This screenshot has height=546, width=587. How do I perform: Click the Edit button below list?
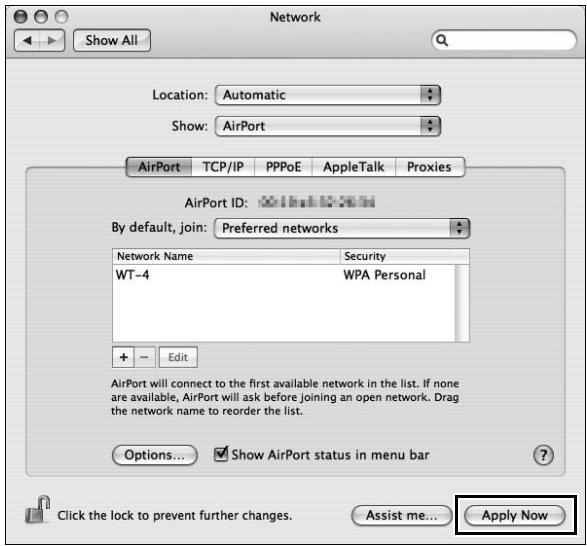(178, 357)
